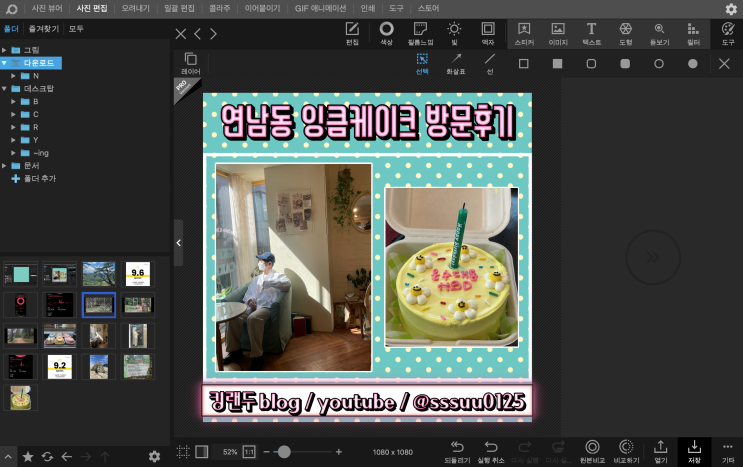Choose the 화살표 arrow drawing tool
Screen dimensions: 743x467
[456, 63]
